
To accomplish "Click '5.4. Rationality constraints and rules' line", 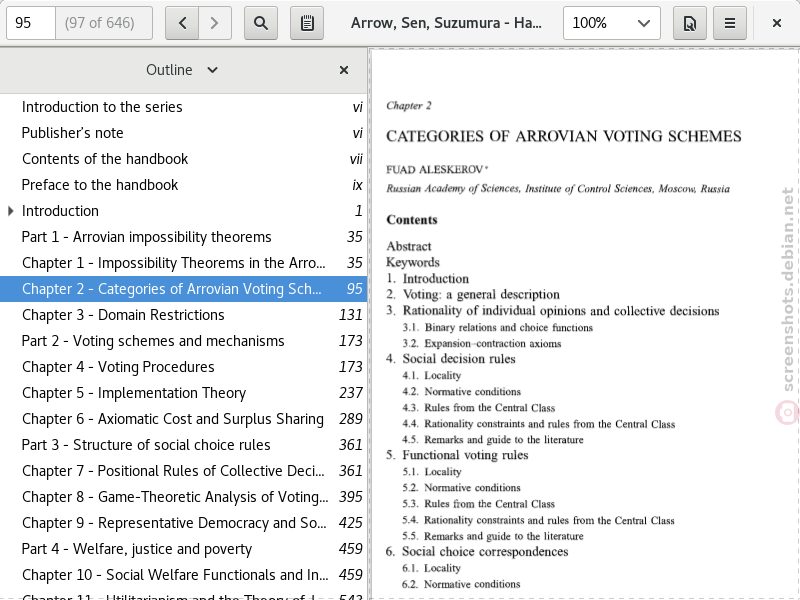I will [x=538, y=520].
